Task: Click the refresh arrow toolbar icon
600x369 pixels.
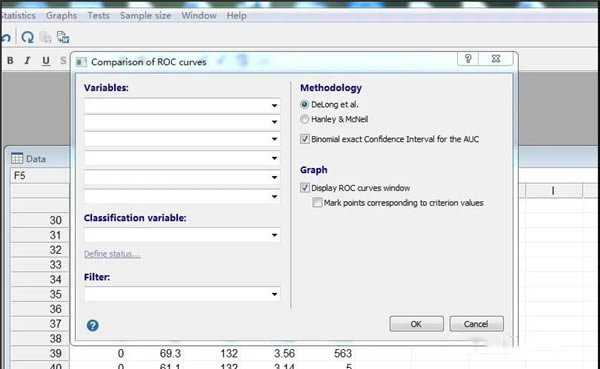Action: (x=27, y=37)
